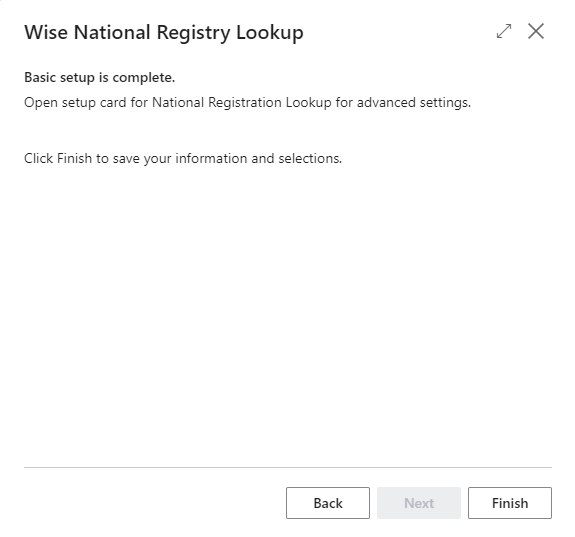This screenshot has width=575, height=537.
Task: Click the Open setup card instruction text
Action: tap(247, 103)
